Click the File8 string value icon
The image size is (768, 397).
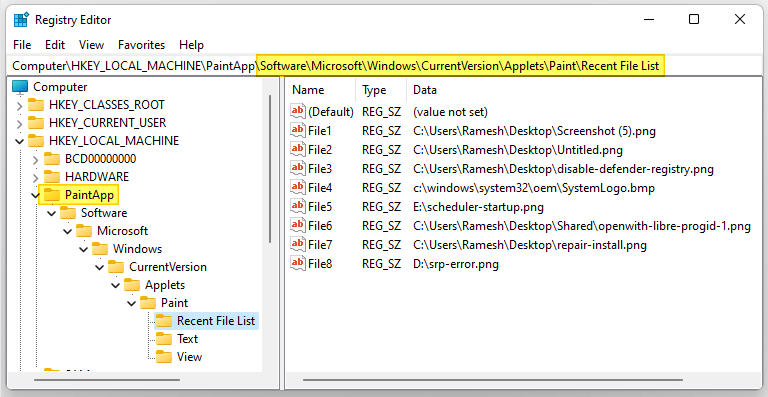pyautogui.click(x=297, y=263)
